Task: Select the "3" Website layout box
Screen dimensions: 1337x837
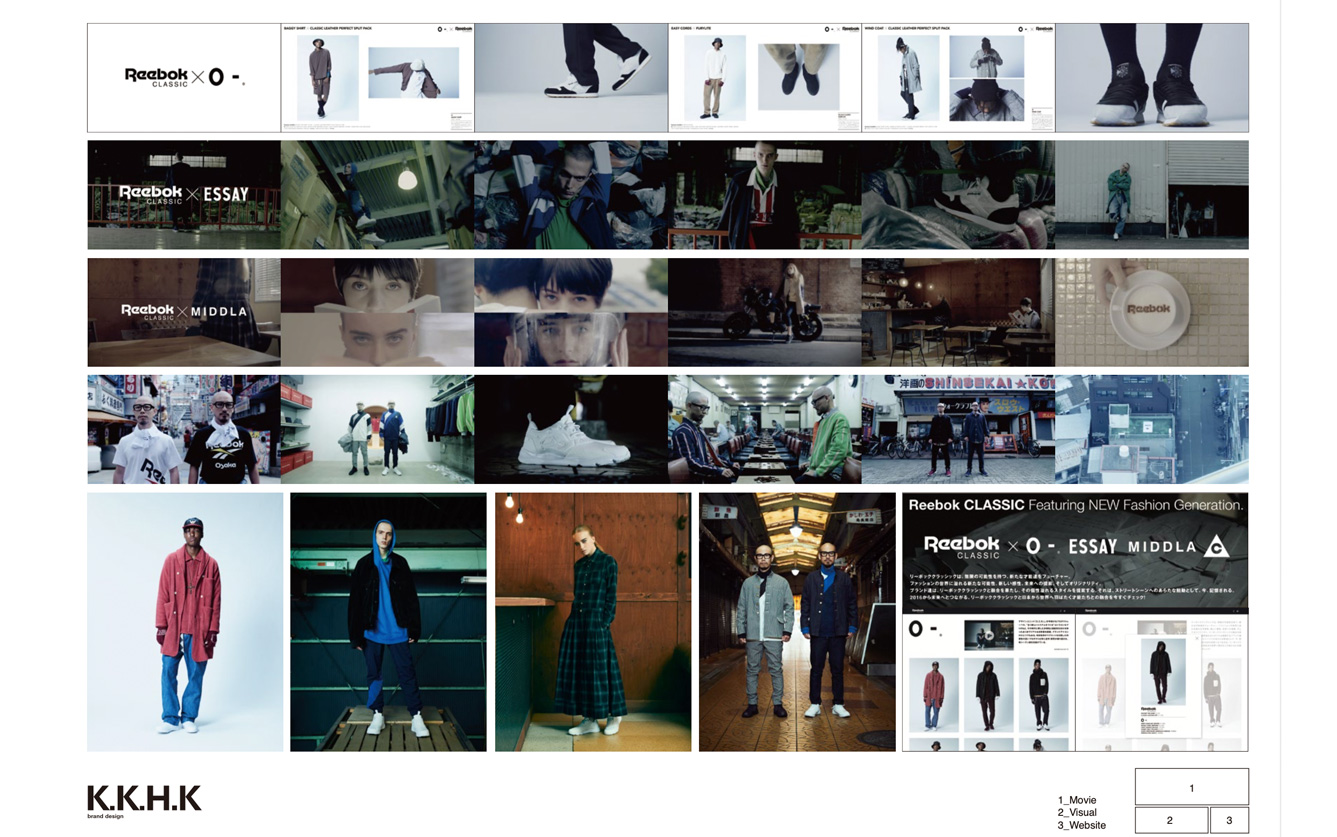Action: [x=1229, y=820]
